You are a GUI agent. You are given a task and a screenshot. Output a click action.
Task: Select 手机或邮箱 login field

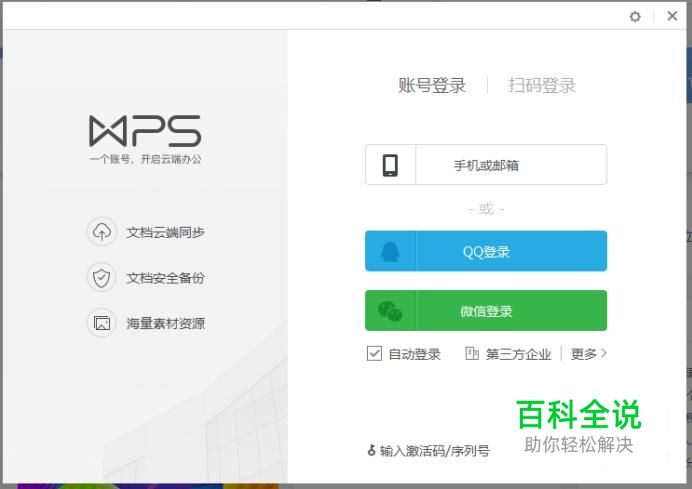click(486, 165)
